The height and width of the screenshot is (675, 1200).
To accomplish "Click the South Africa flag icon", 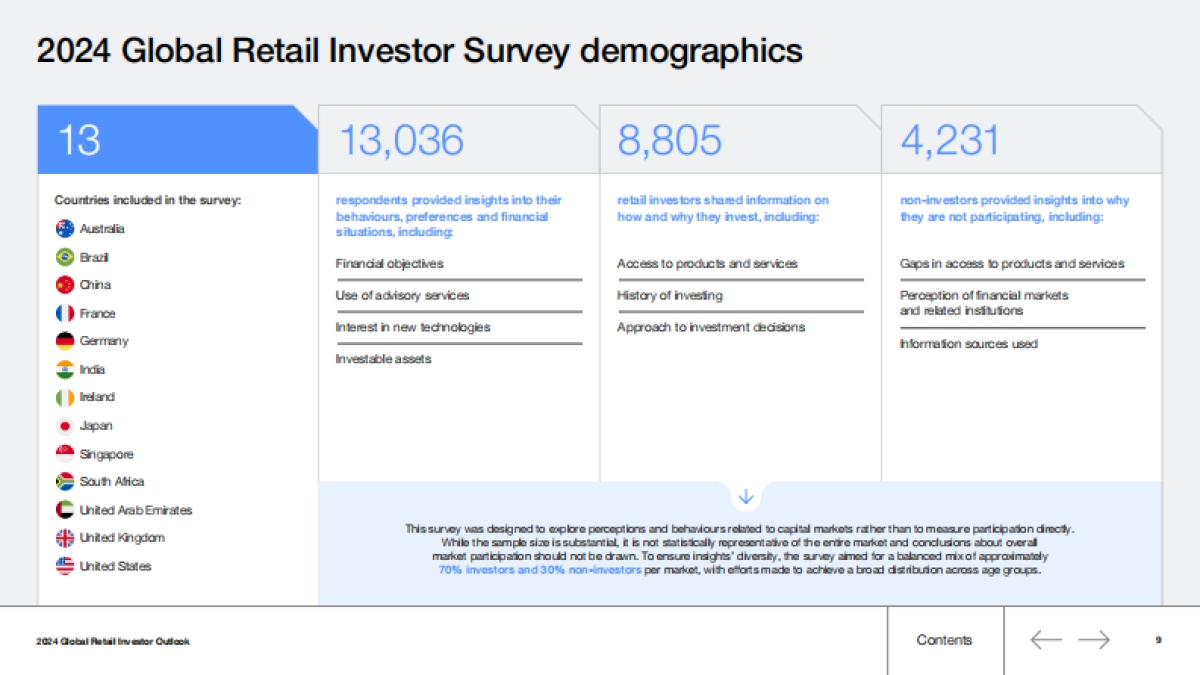I will click(x=65, y=482).
